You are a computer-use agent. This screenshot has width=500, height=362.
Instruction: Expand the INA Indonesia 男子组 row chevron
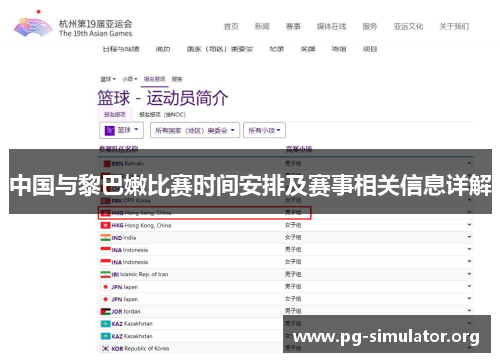pos(469,249)
